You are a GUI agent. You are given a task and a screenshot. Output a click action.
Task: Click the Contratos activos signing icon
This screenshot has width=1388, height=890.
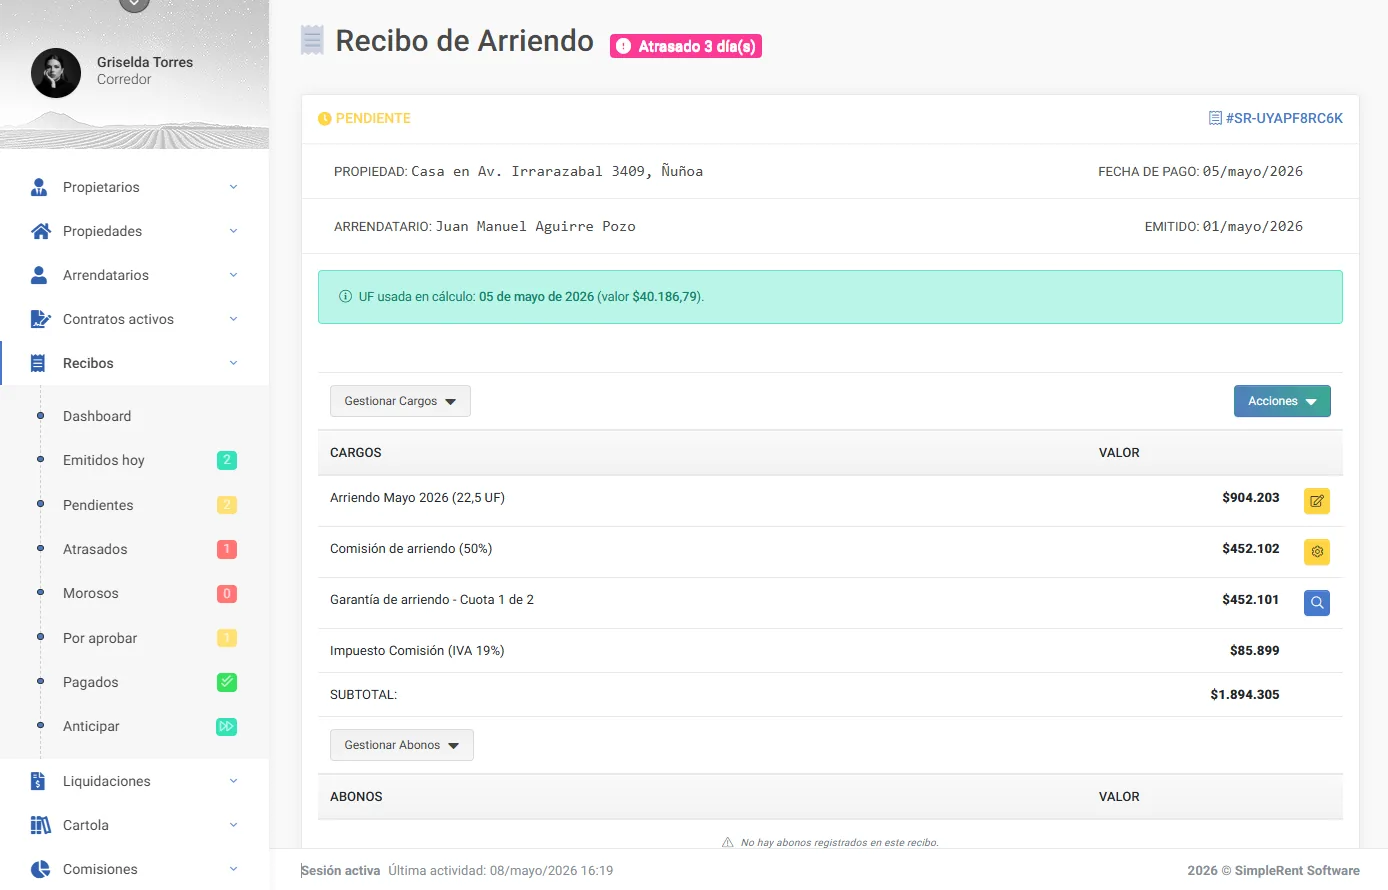(41, 319)
